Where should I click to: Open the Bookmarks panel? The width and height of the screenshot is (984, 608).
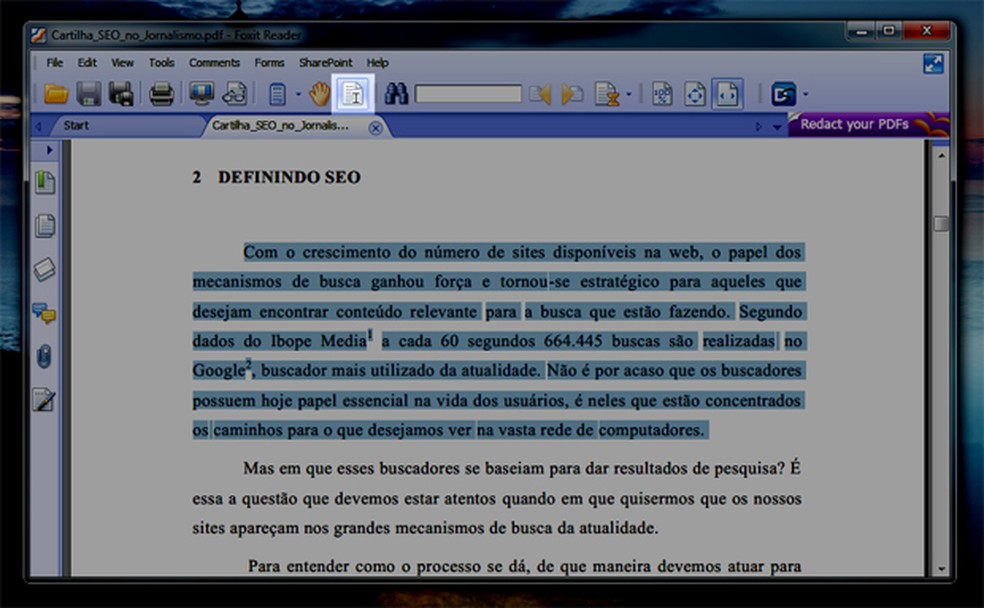[45, 183]
